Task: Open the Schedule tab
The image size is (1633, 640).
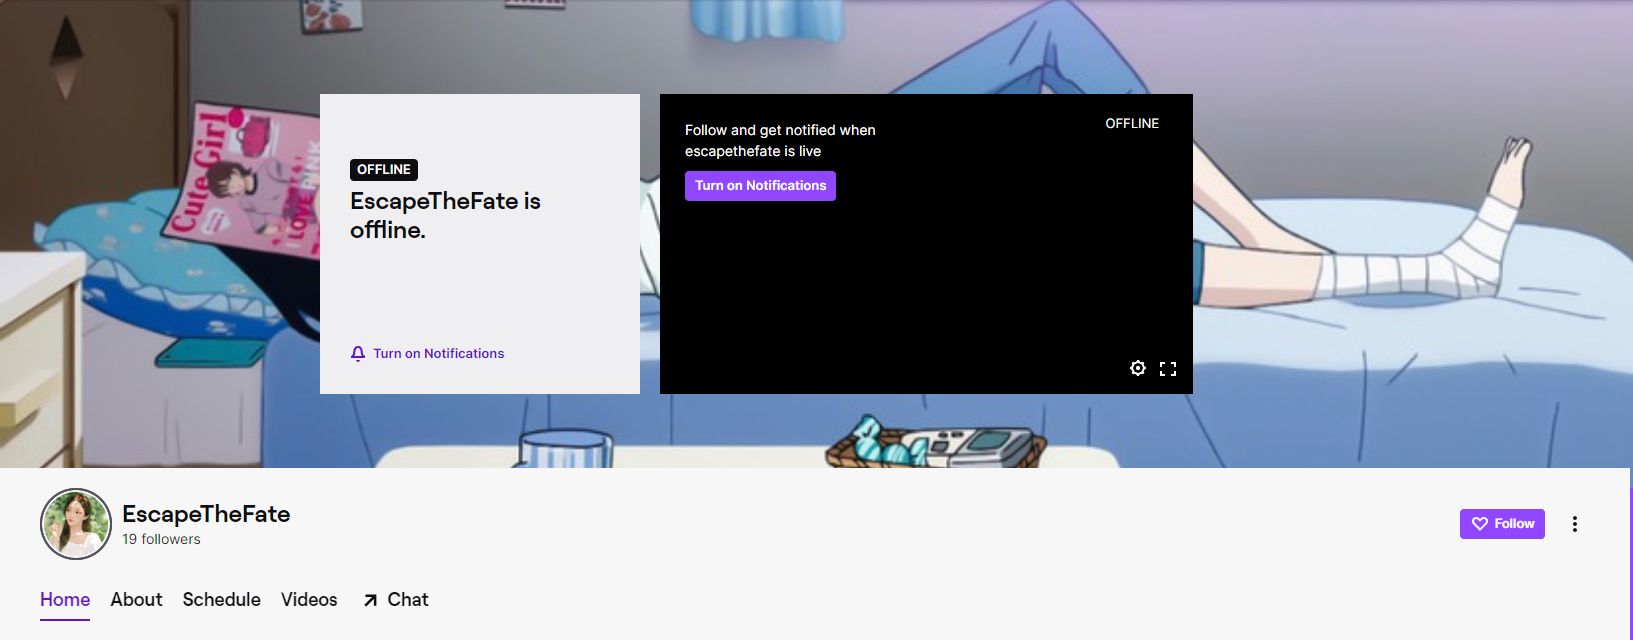Action: 222,600
